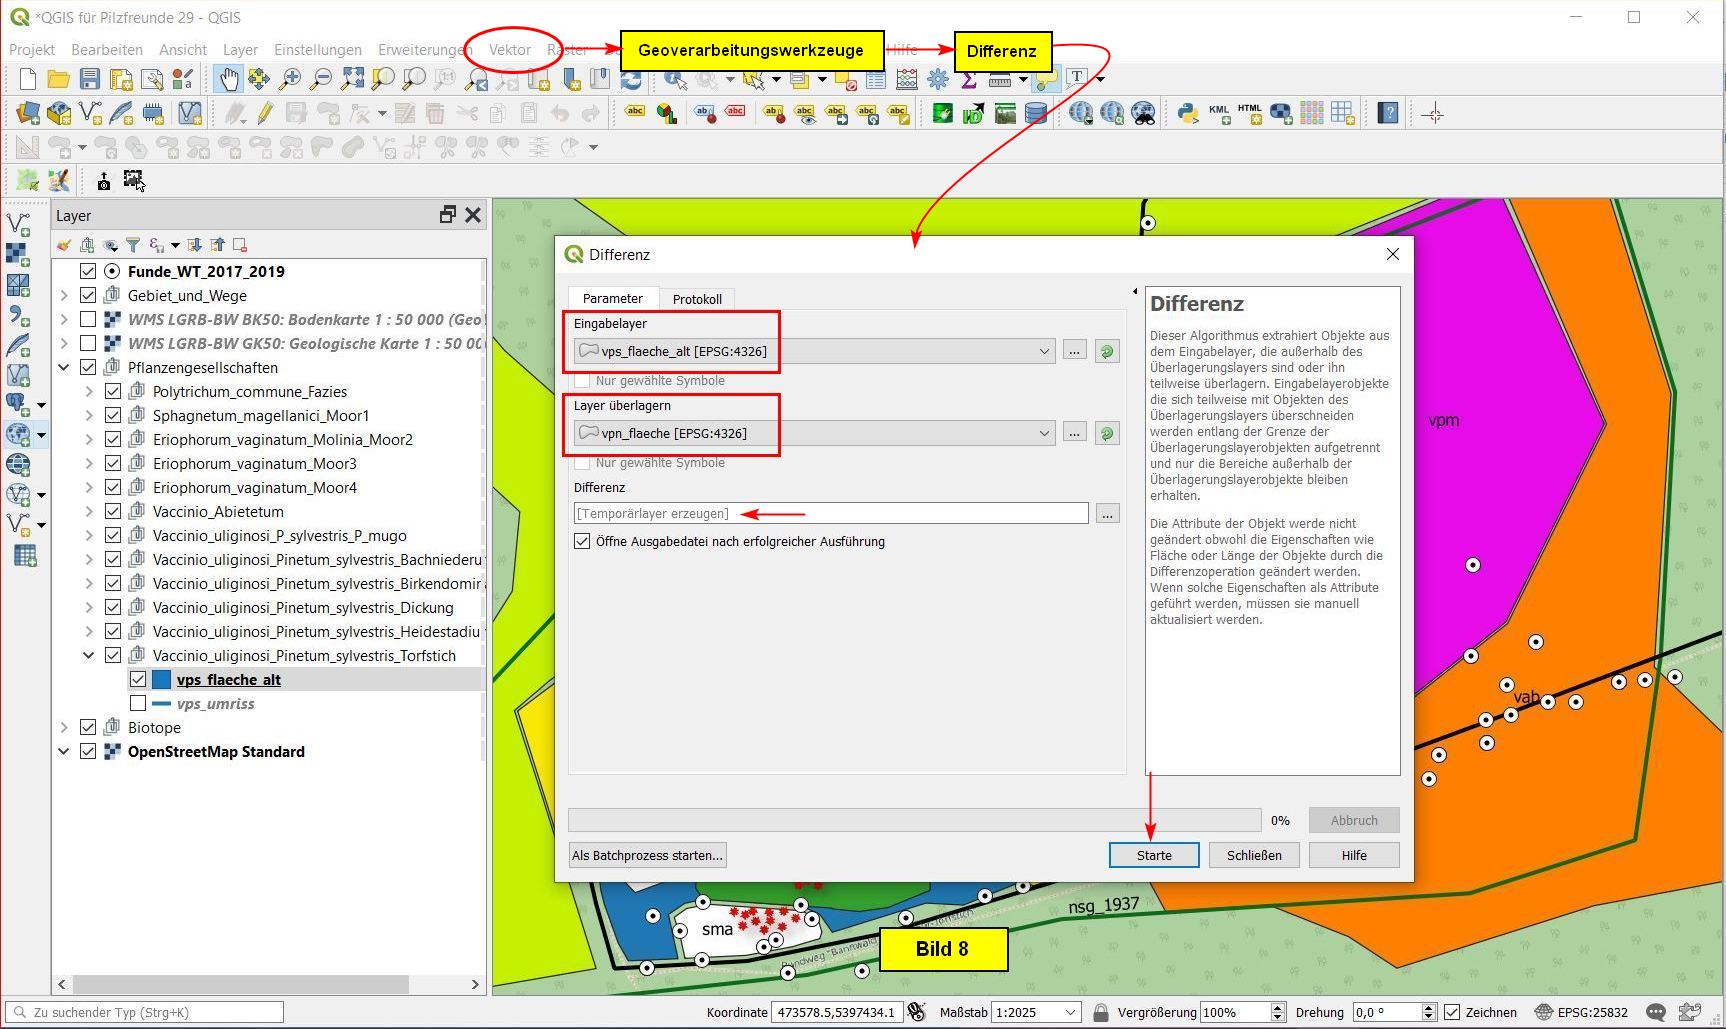Open the Eingabelayer dropdown list
The width and height of the screenshot is (1726, 1029).
[1043, 351]
